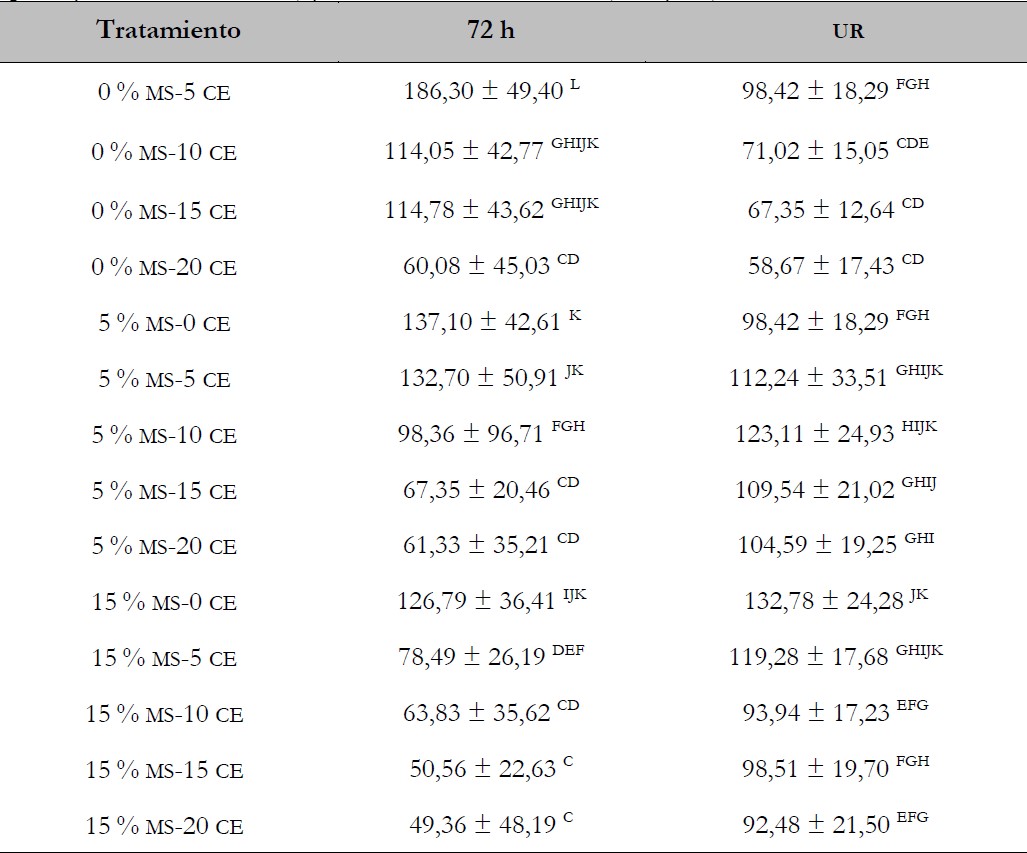Select the 0 % MS-5 CE row label
This screenshot has width=1027, height=853.
[x=164, y=93]
